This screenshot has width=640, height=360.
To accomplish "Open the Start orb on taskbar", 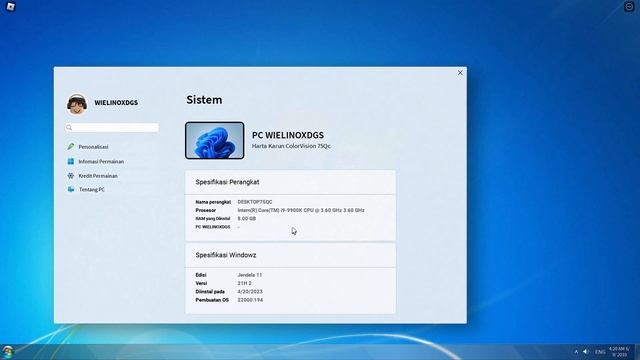I will pyautogui.click(x=7, y=352).
